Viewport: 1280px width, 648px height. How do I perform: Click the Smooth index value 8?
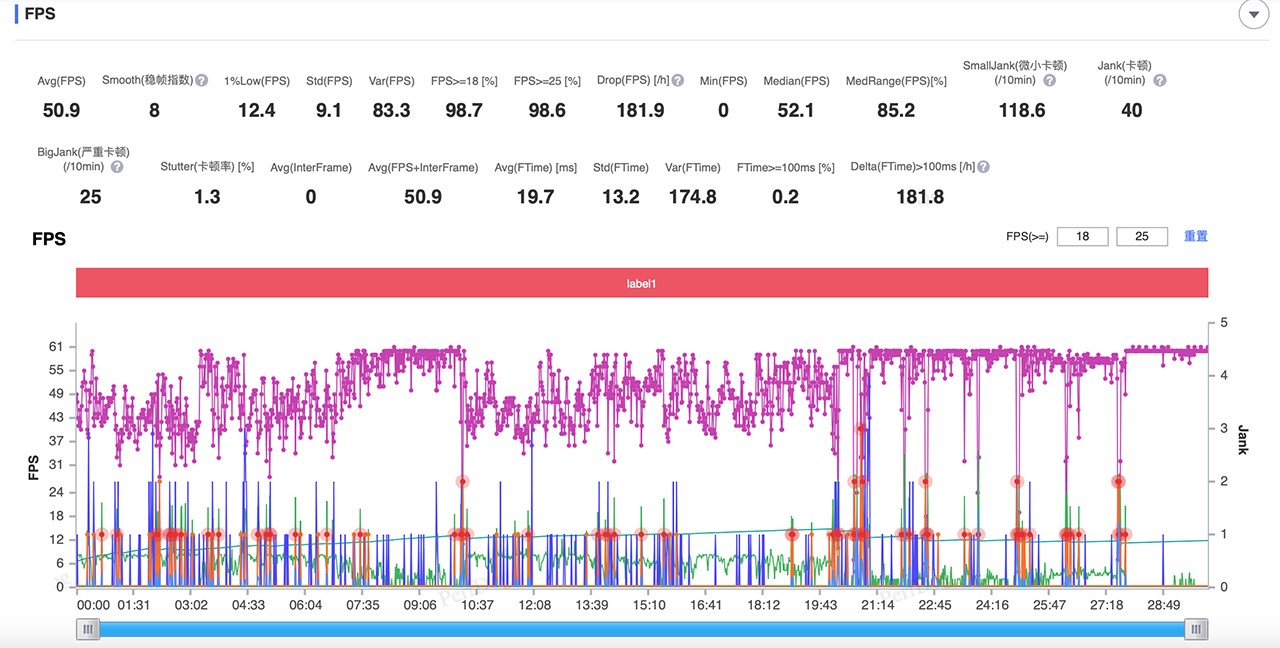[x=154, y=110]
